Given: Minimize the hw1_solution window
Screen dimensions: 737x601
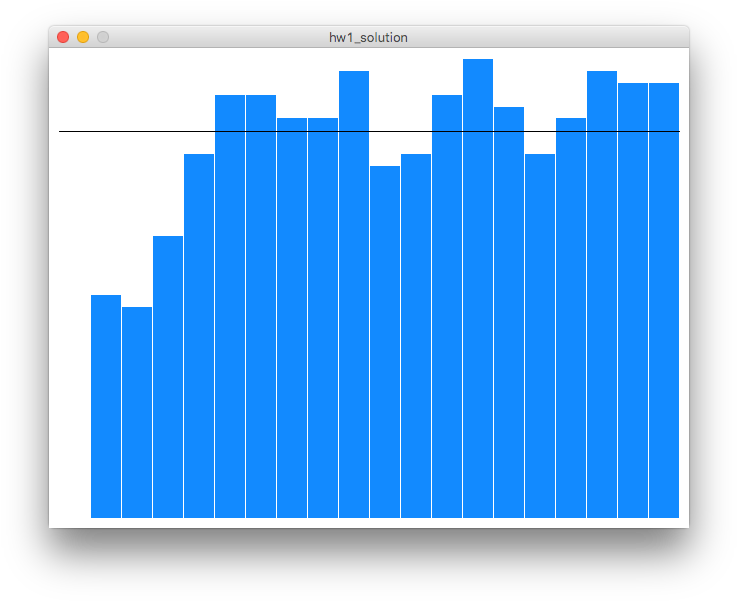Looking at the screenshot, I should click(83, 37).
